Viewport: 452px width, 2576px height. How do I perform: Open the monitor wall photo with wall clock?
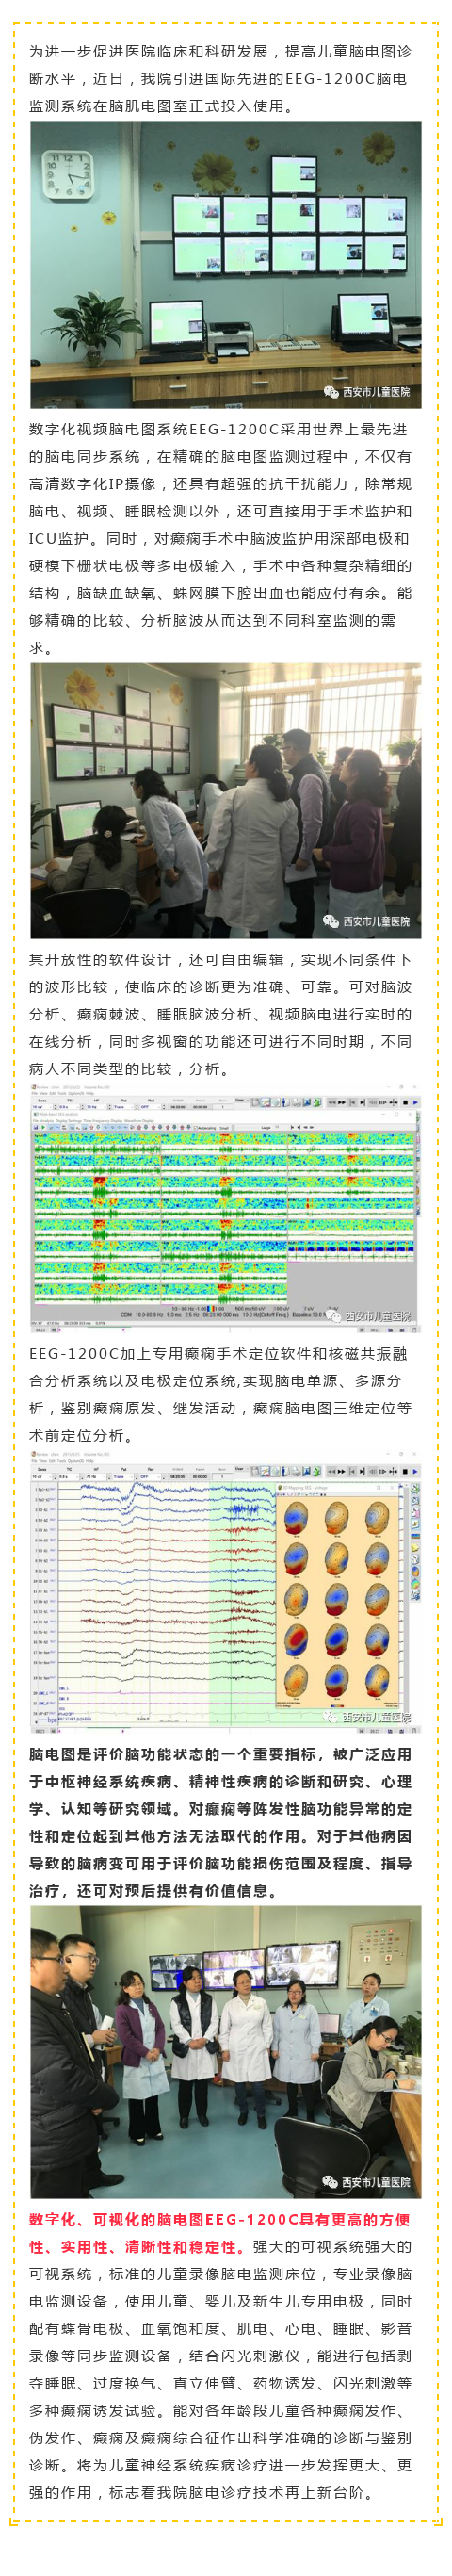click(226, 265)
